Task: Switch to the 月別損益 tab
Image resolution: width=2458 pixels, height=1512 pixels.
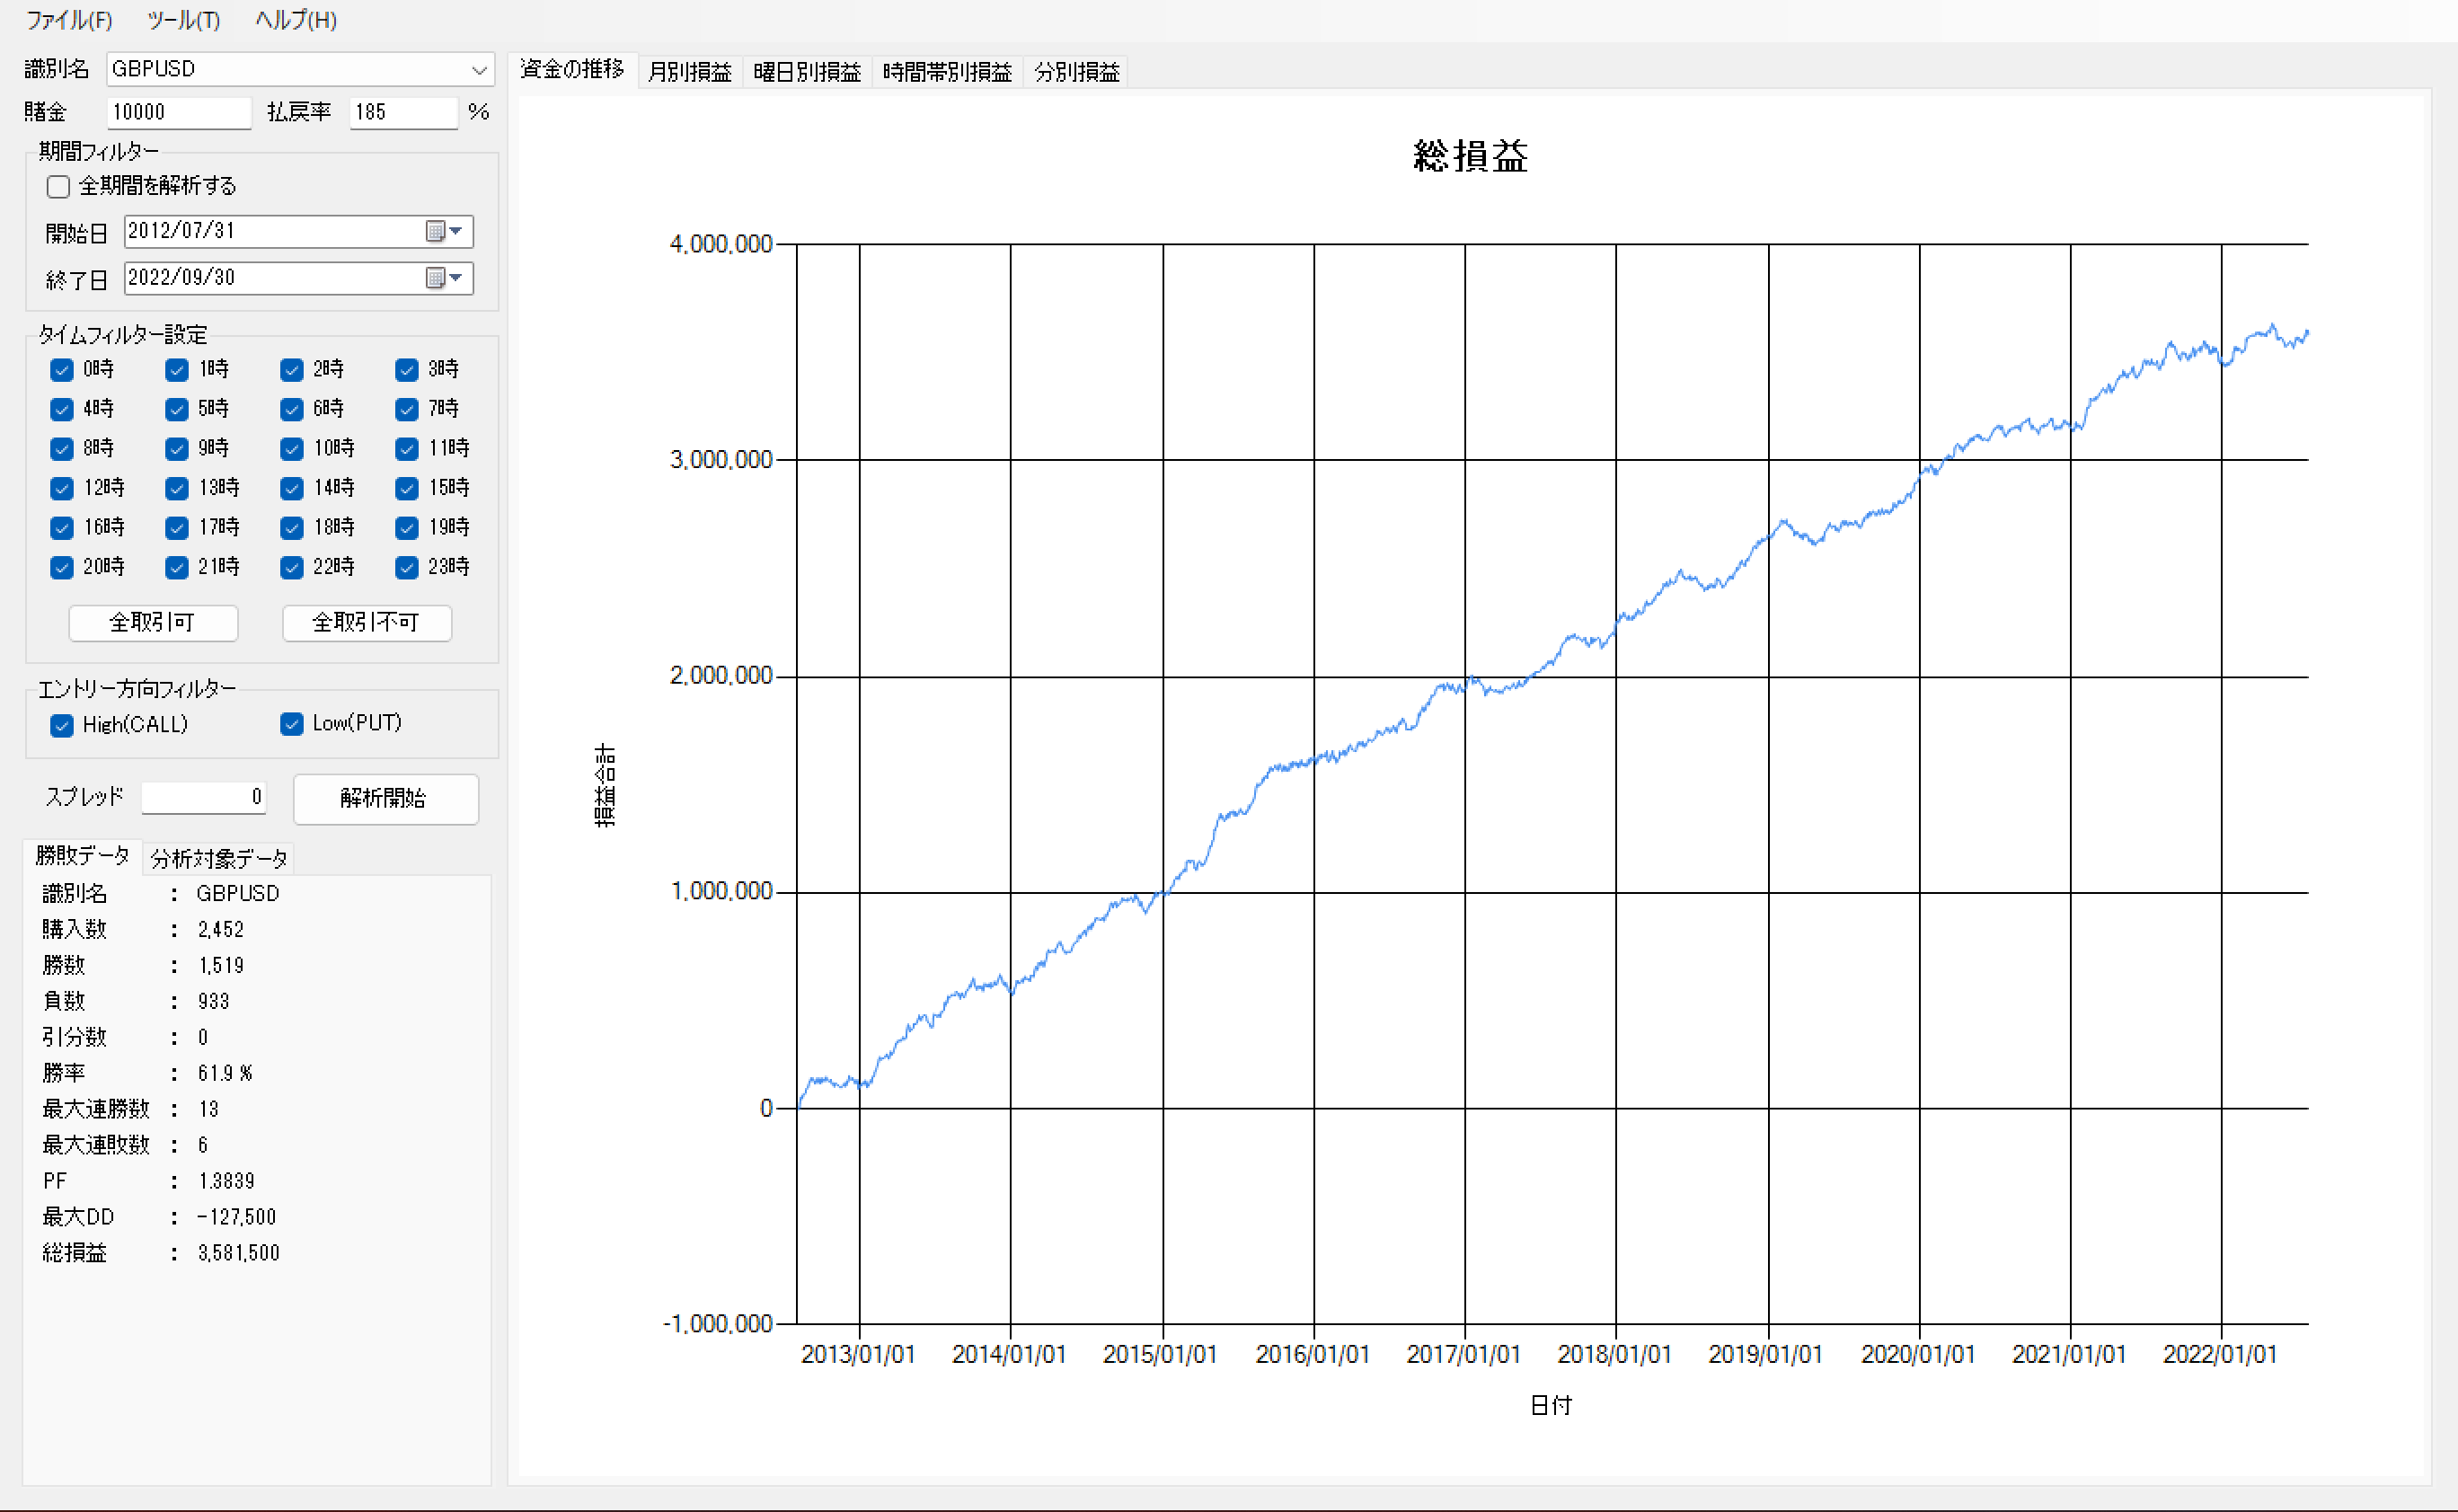Action: tap(690, 72)
